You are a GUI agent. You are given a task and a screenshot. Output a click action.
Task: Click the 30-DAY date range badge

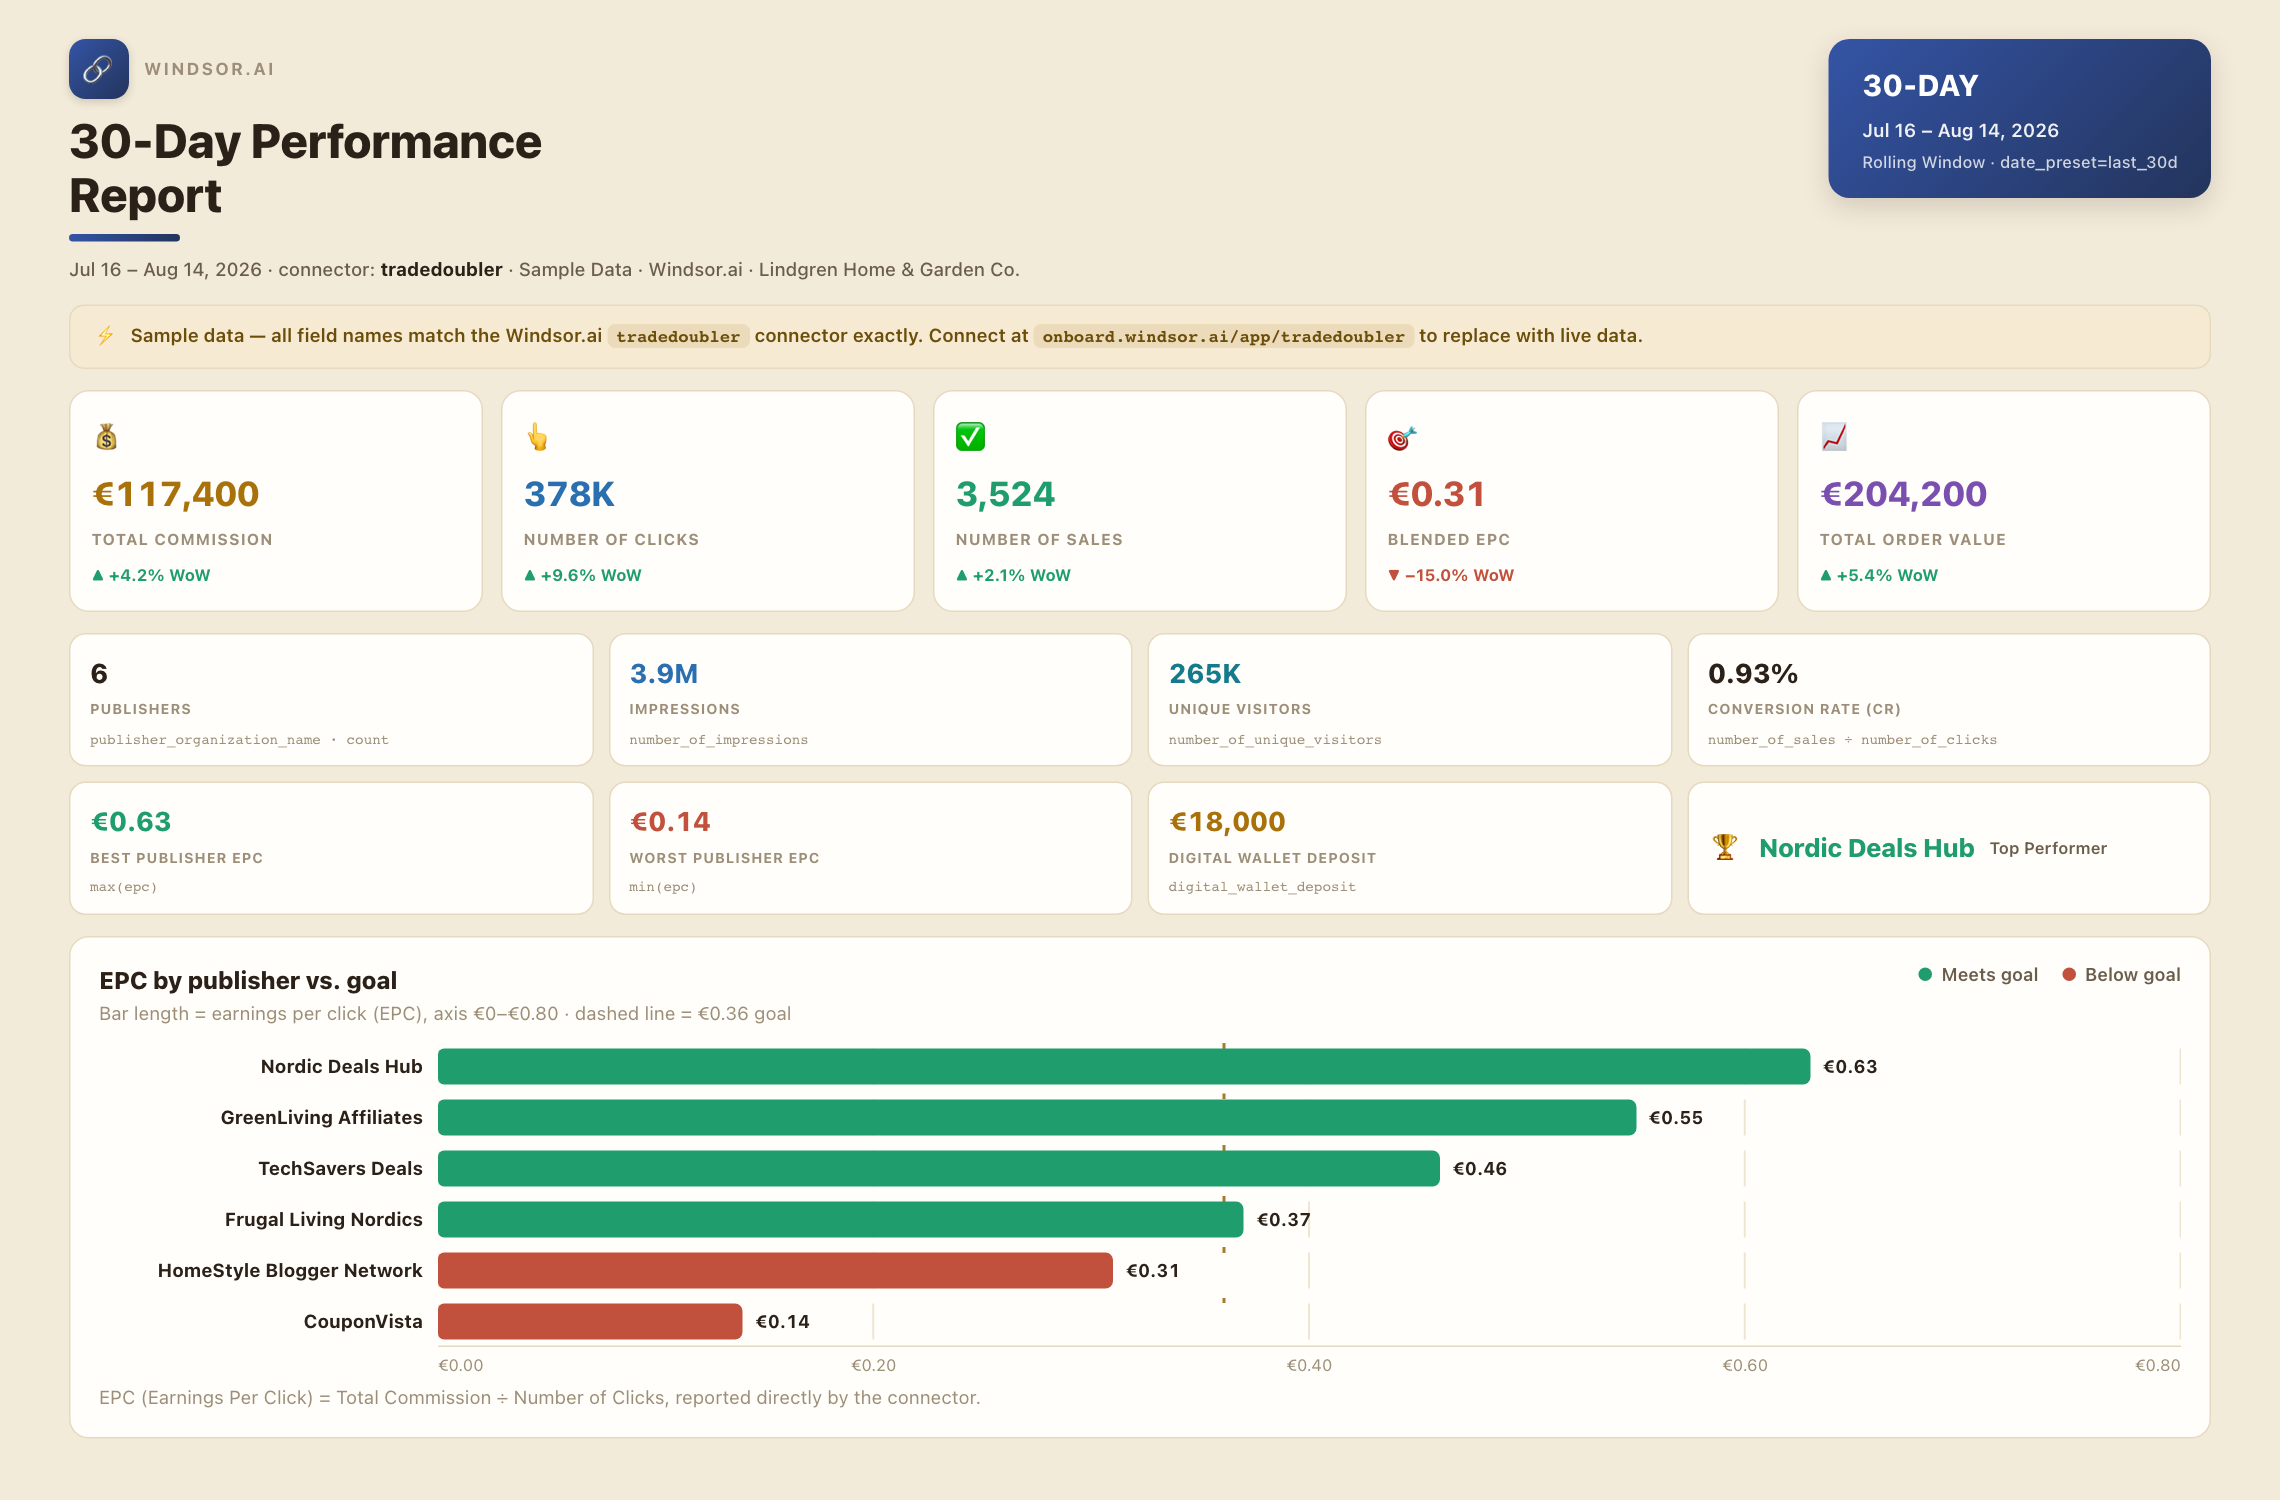click(x=2019, y=118)
